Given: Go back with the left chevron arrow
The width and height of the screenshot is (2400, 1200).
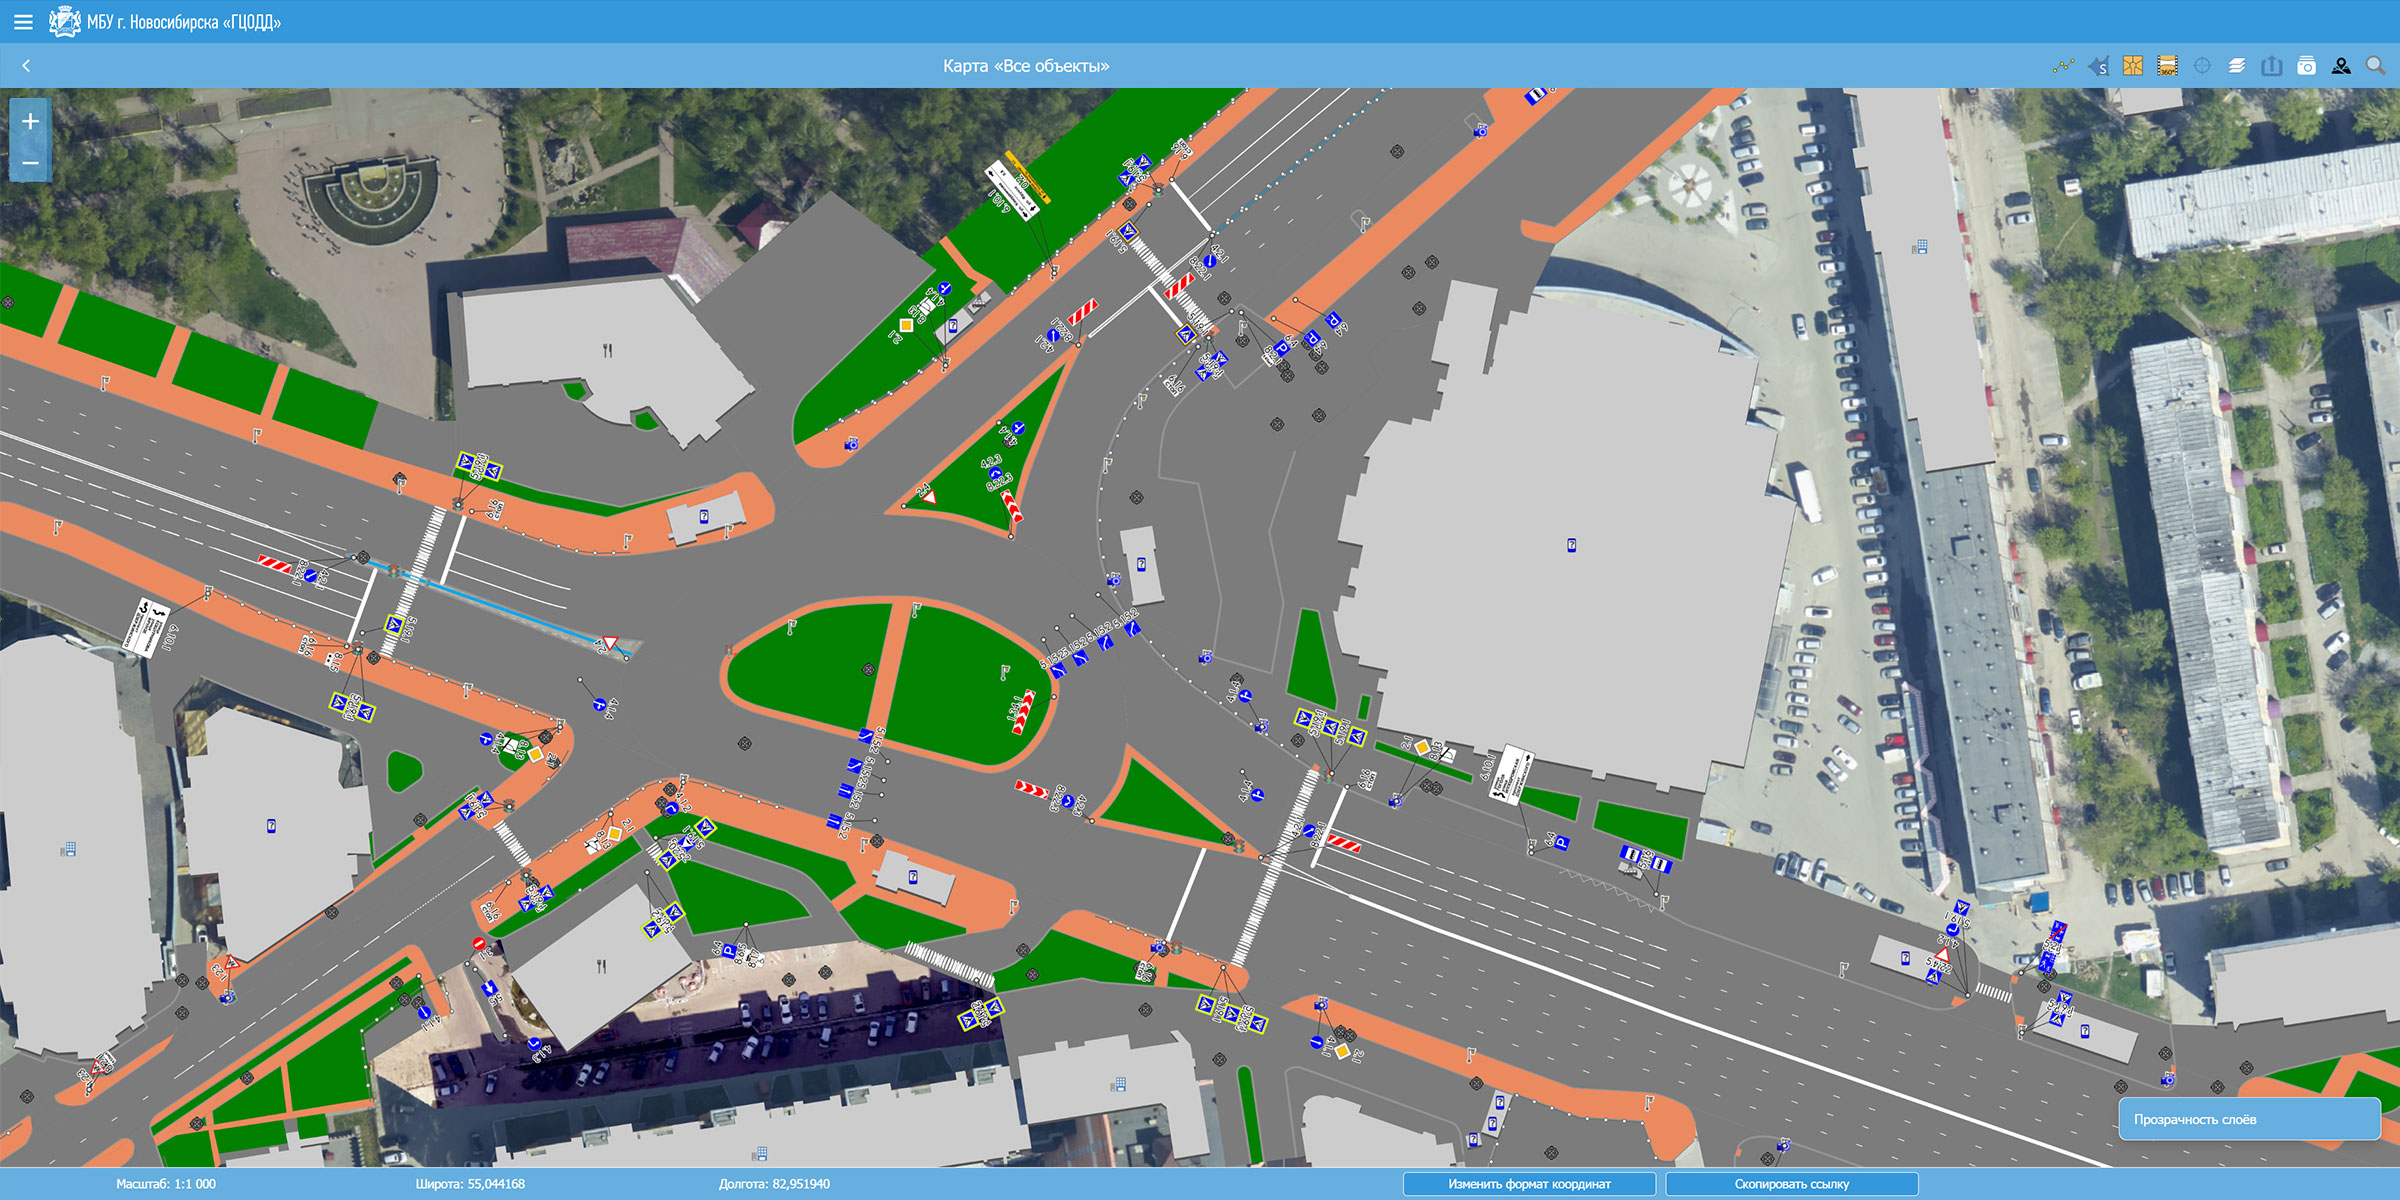Looking at the screenshot, I should coord(26,66).
